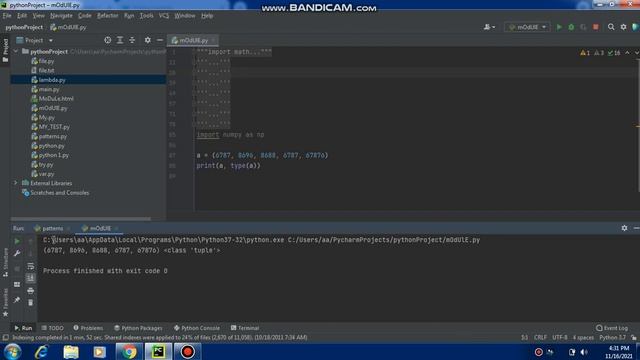Open the user account icon menu
Image resolution: width=640 pixels, height=360 pixels.
click(489, 27)
